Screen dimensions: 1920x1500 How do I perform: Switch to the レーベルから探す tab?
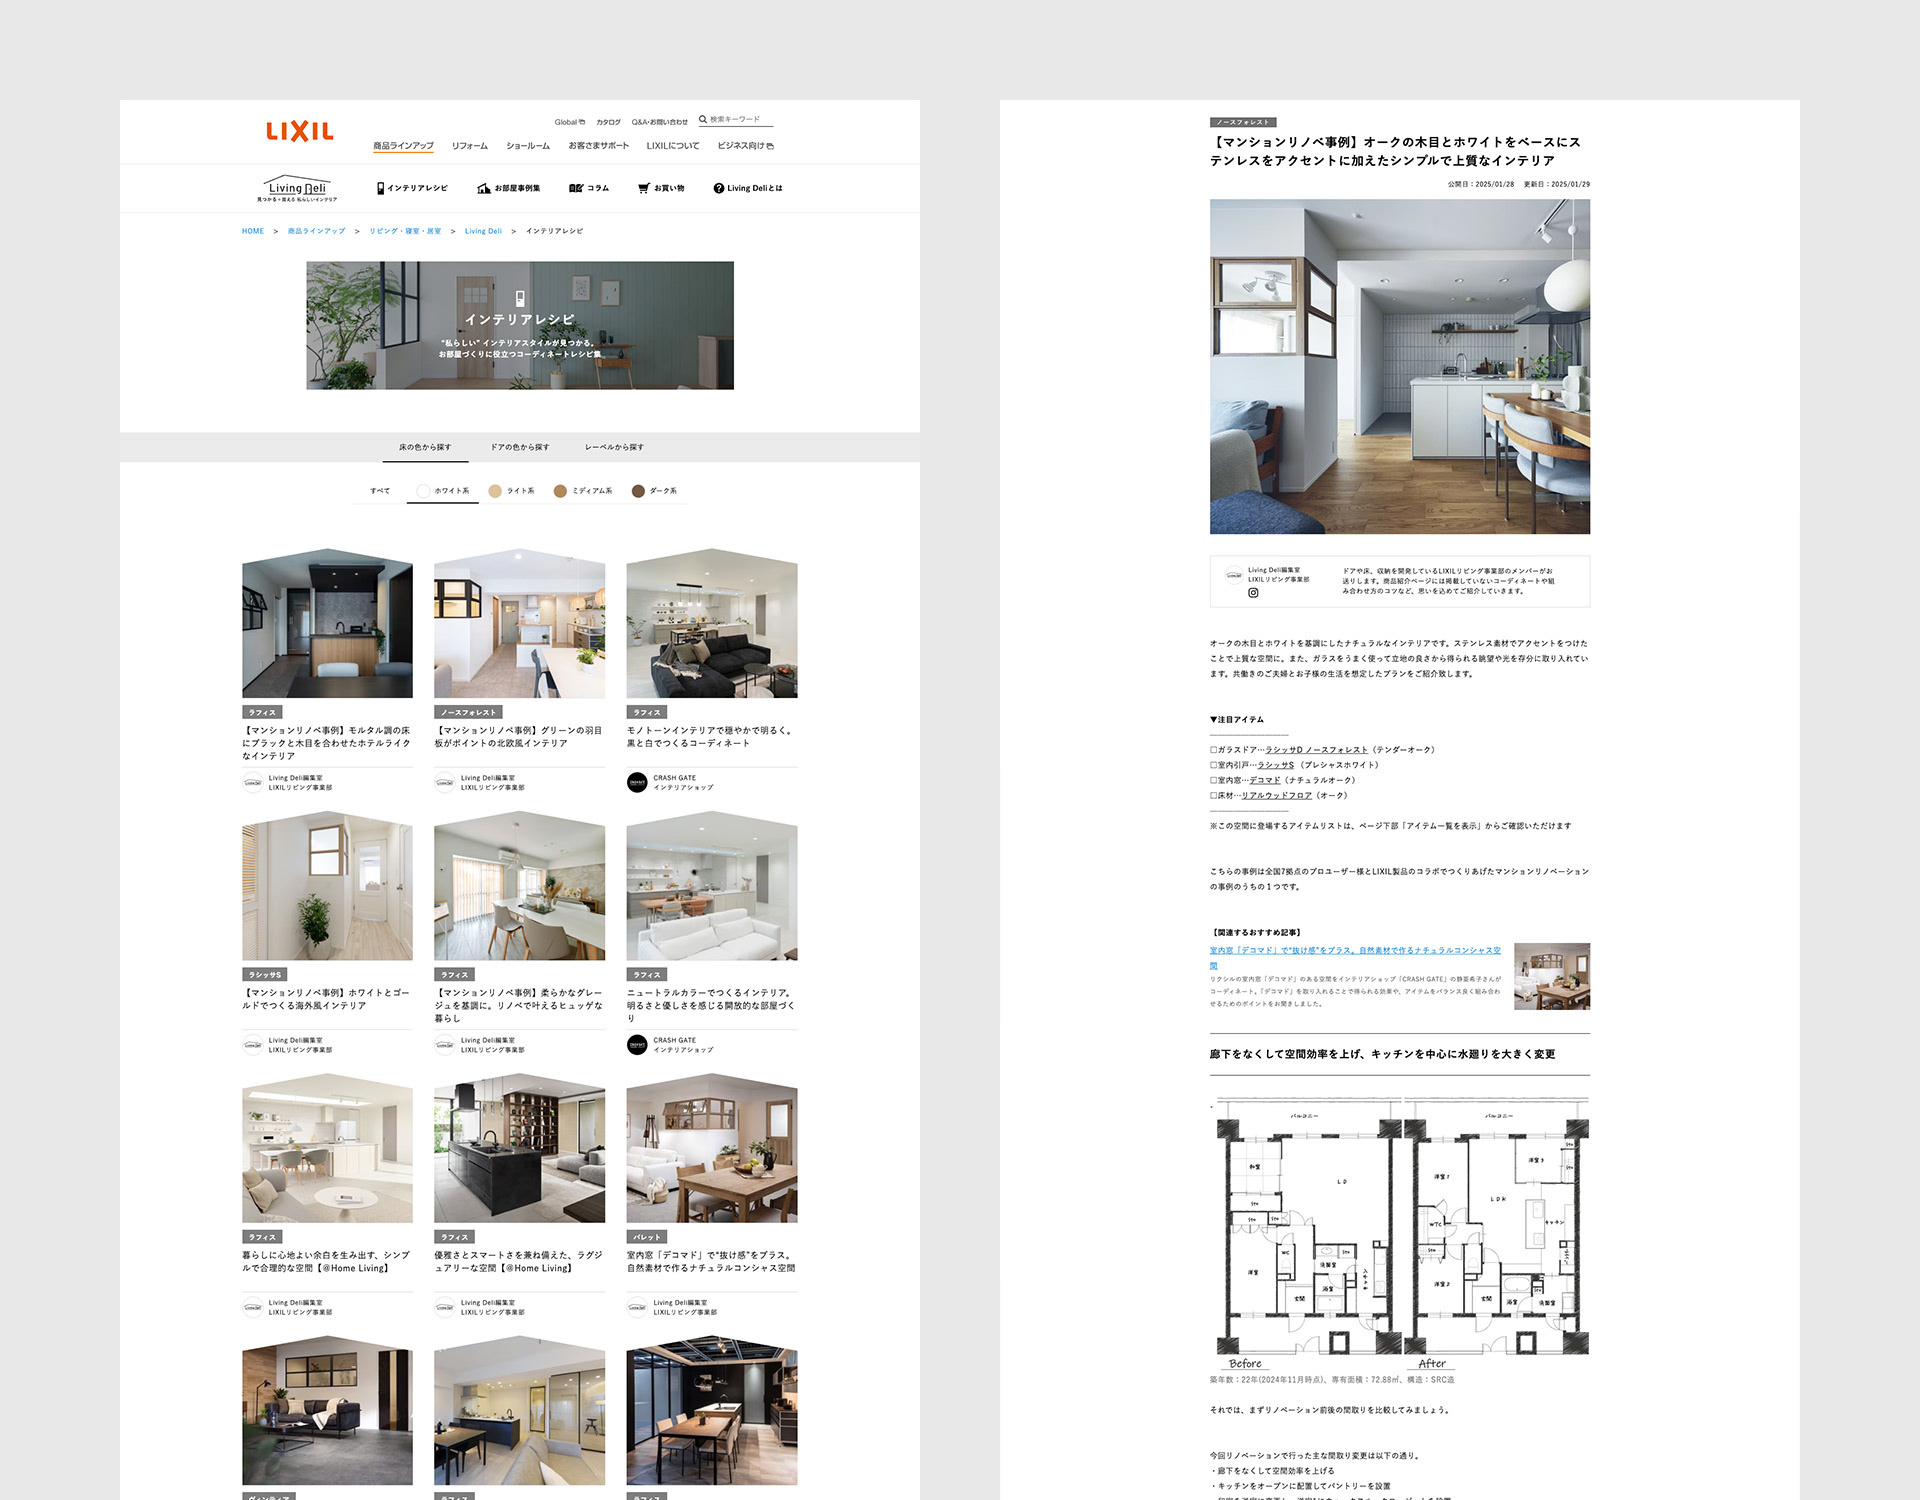click(x=614, y=447)
